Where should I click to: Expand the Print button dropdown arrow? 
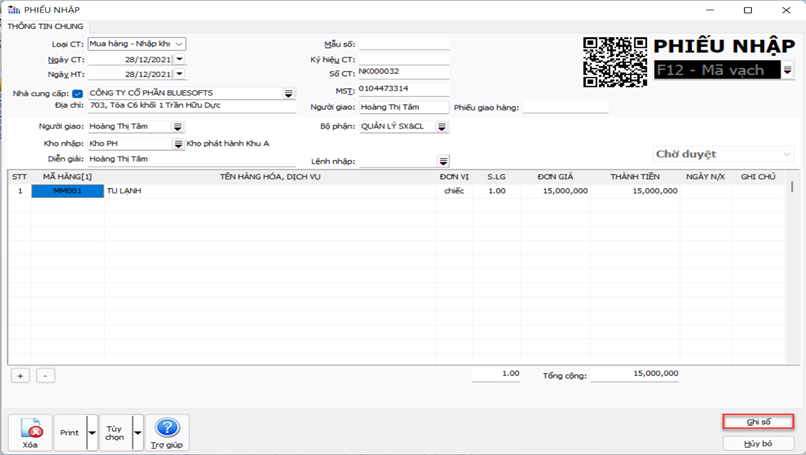click(x=92, y=433)
